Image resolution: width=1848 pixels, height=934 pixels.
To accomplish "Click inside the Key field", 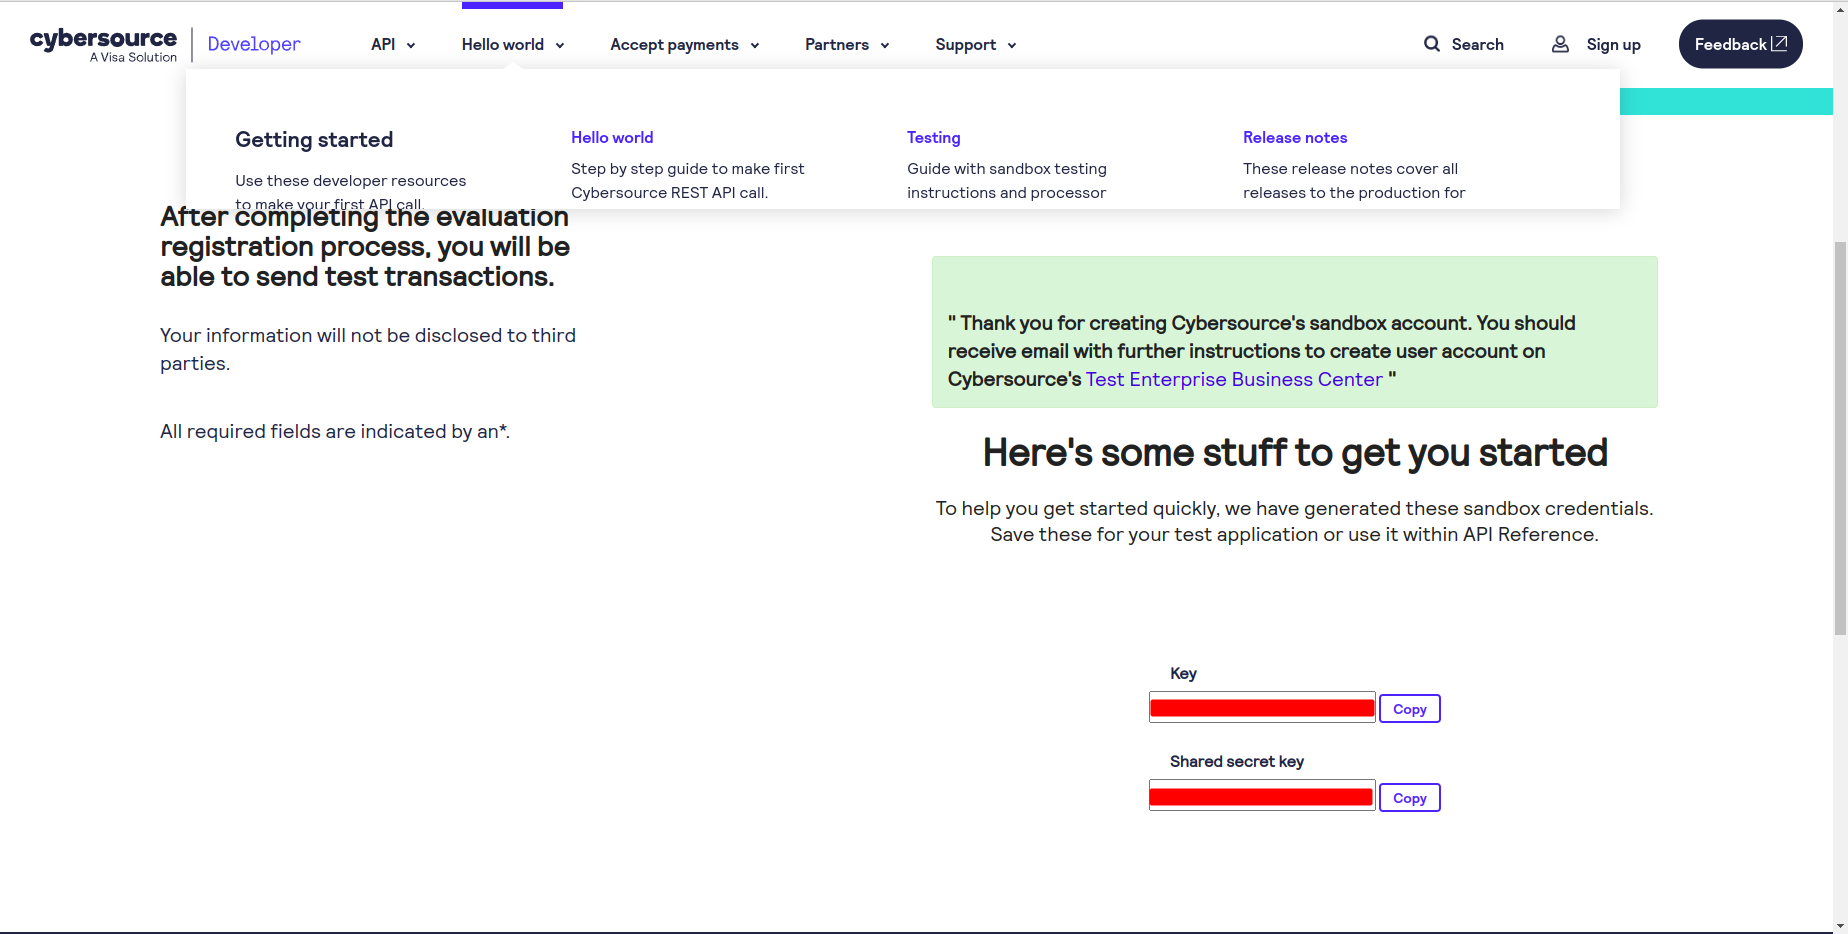I will tap(1262, 708).
